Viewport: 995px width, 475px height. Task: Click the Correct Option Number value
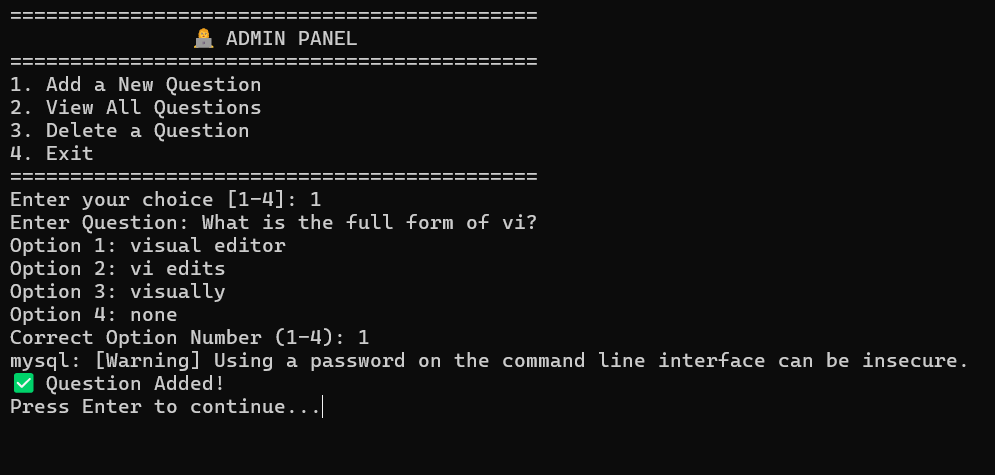coord(363,337)
